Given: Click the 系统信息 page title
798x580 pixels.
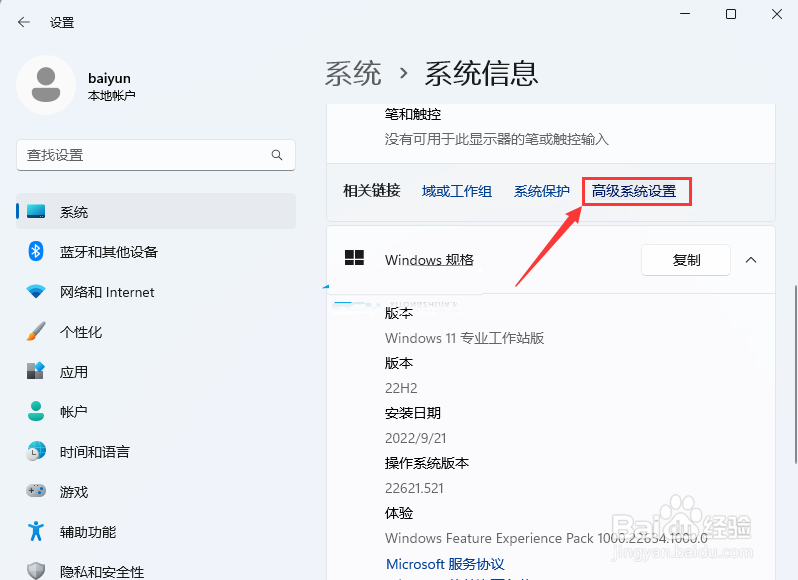Looking at the screenshot, I should tap(481, 73).
